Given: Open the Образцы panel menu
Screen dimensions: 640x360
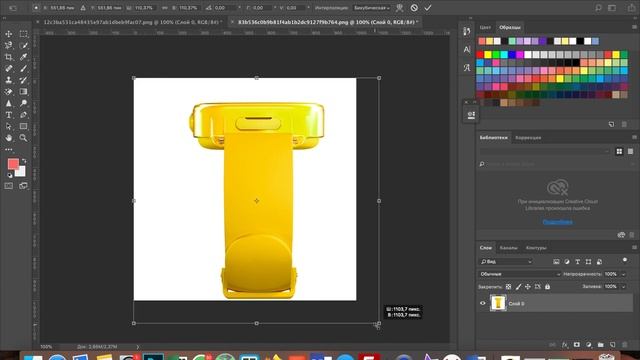Looking at the screenshot, I should pos(634,27).
